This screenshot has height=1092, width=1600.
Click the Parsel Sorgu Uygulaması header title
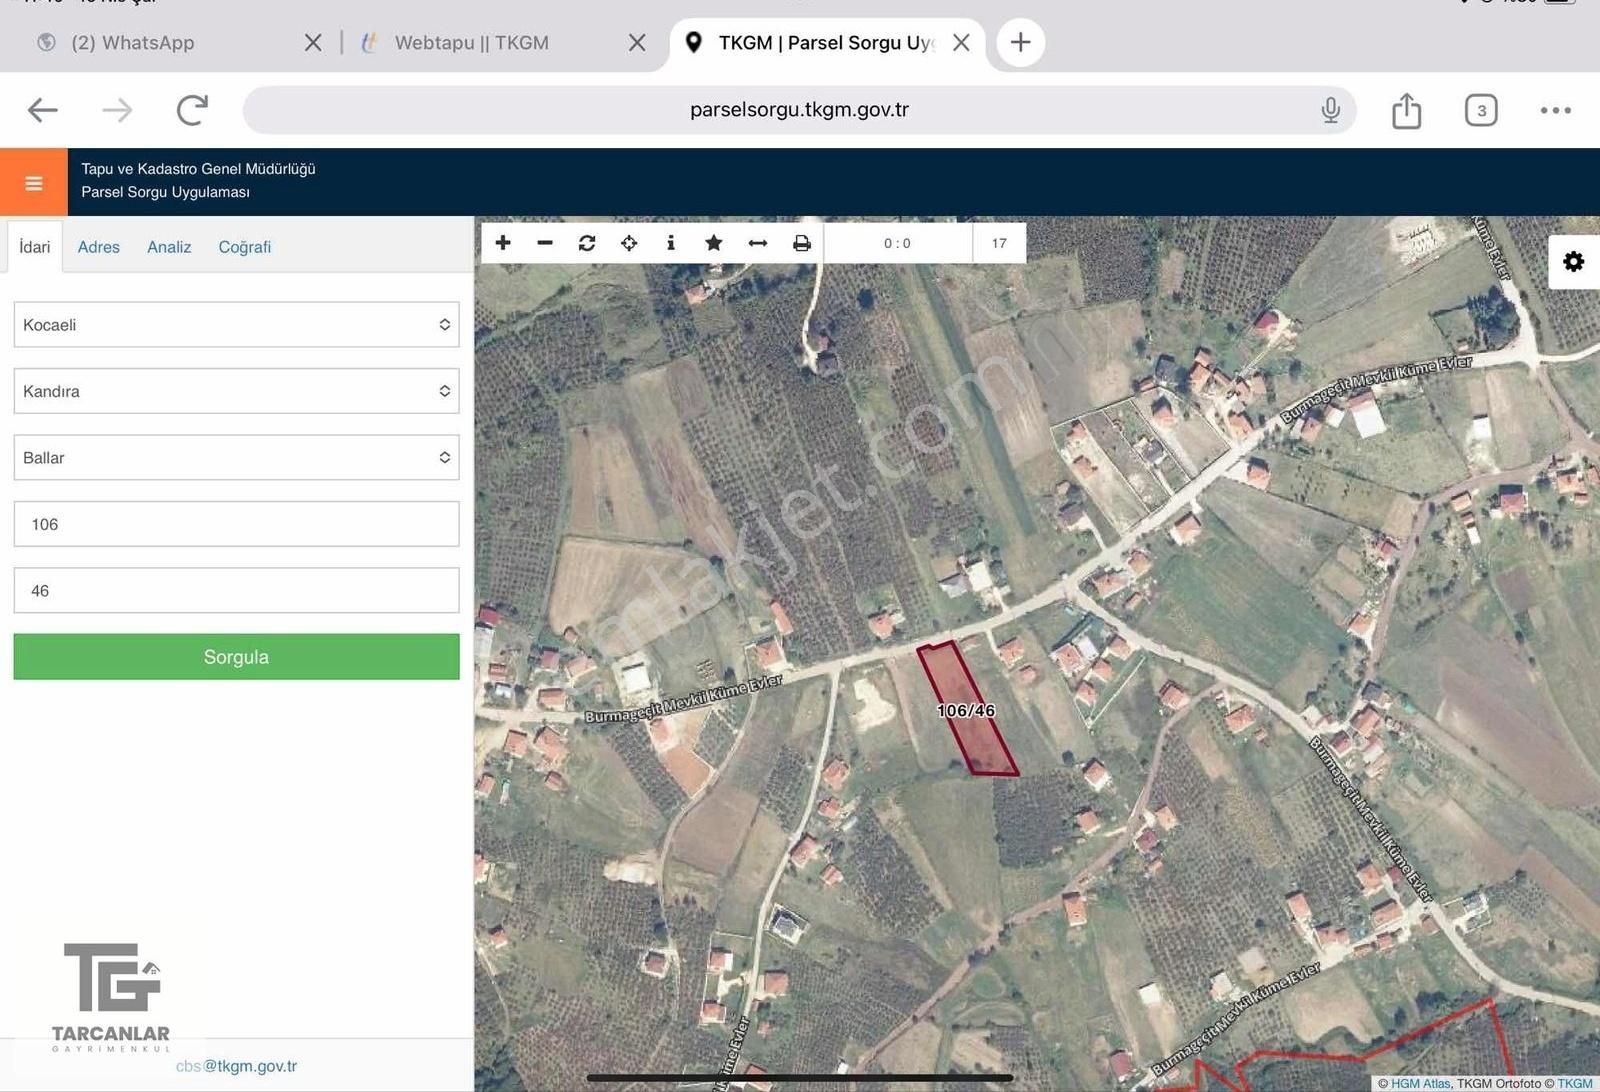(165, 192)
